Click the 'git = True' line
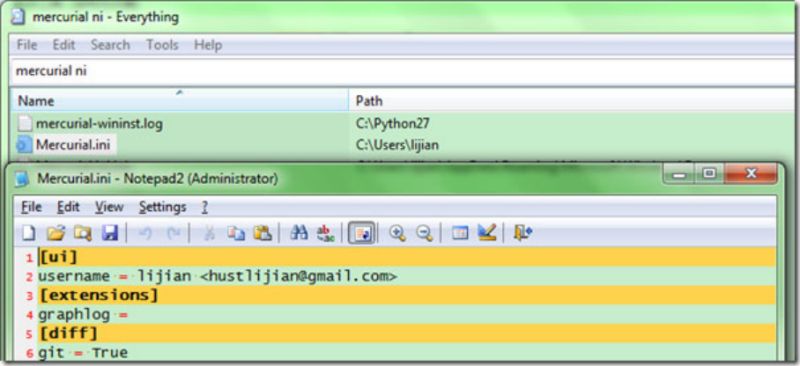 pos(407,352)
